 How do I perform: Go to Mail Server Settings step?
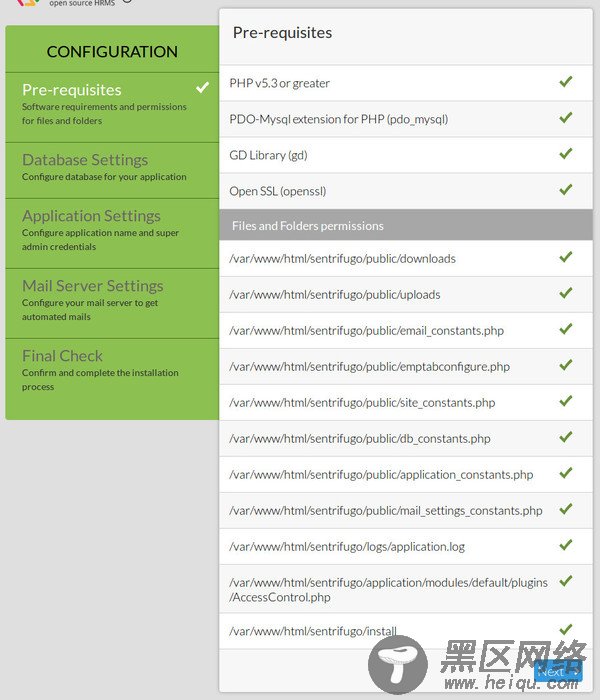coord(112,304)
